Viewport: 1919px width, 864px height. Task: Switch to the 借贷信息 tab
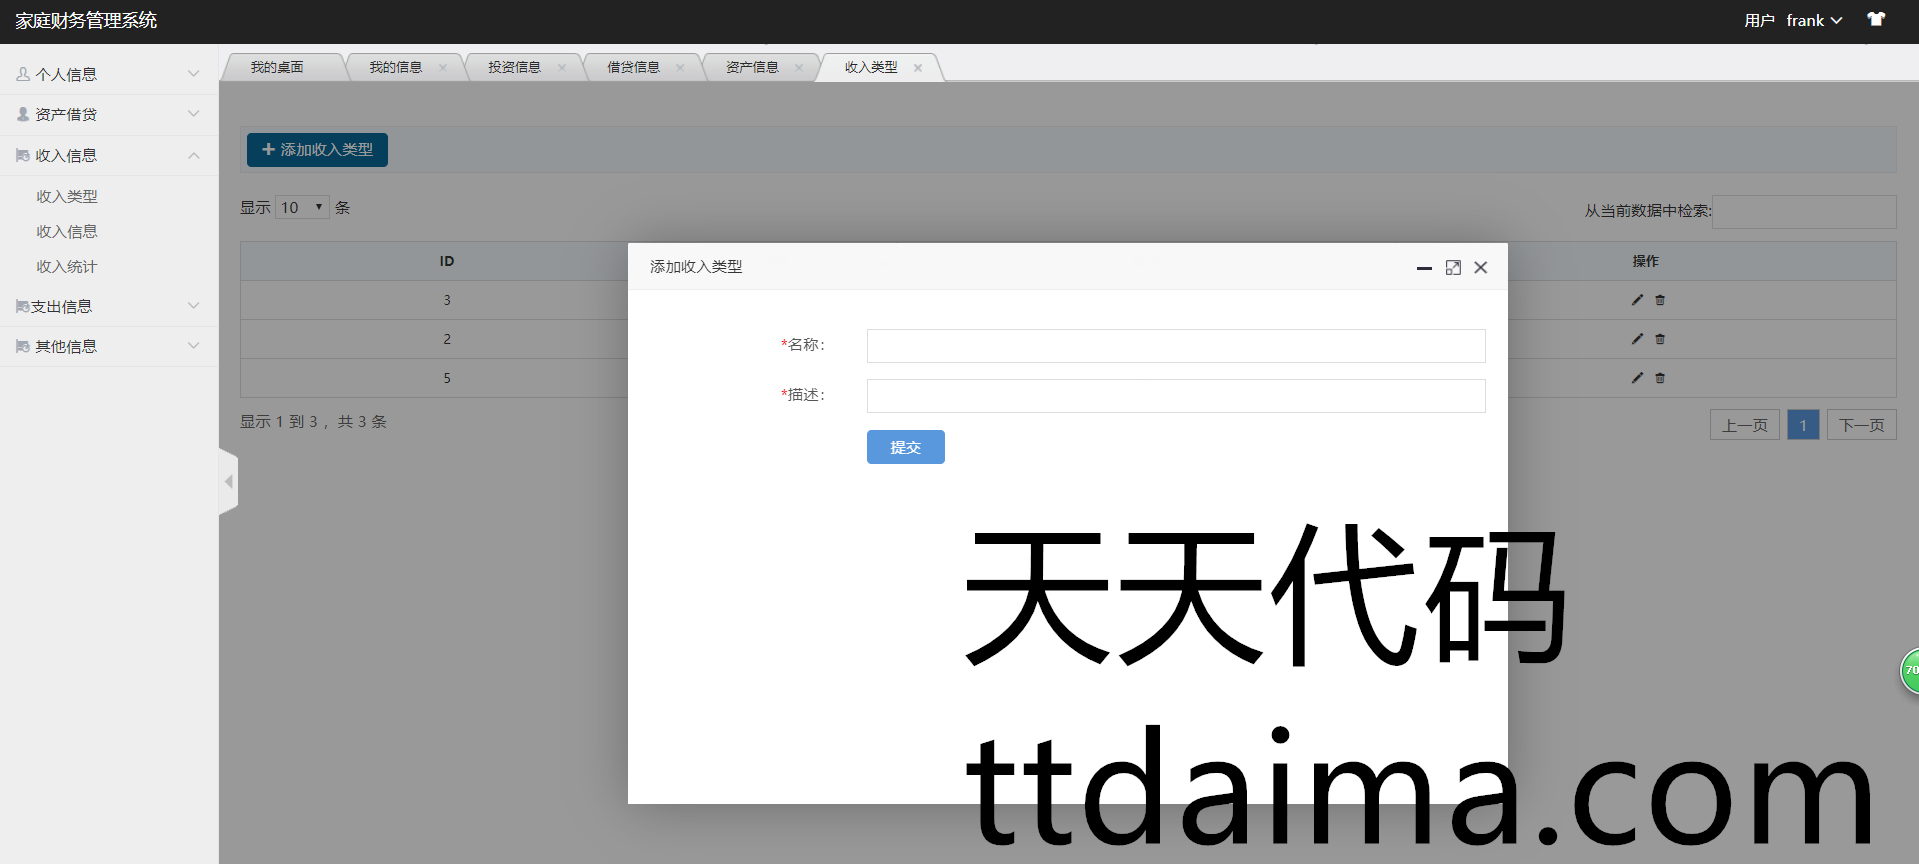click(x=633, y=67)
